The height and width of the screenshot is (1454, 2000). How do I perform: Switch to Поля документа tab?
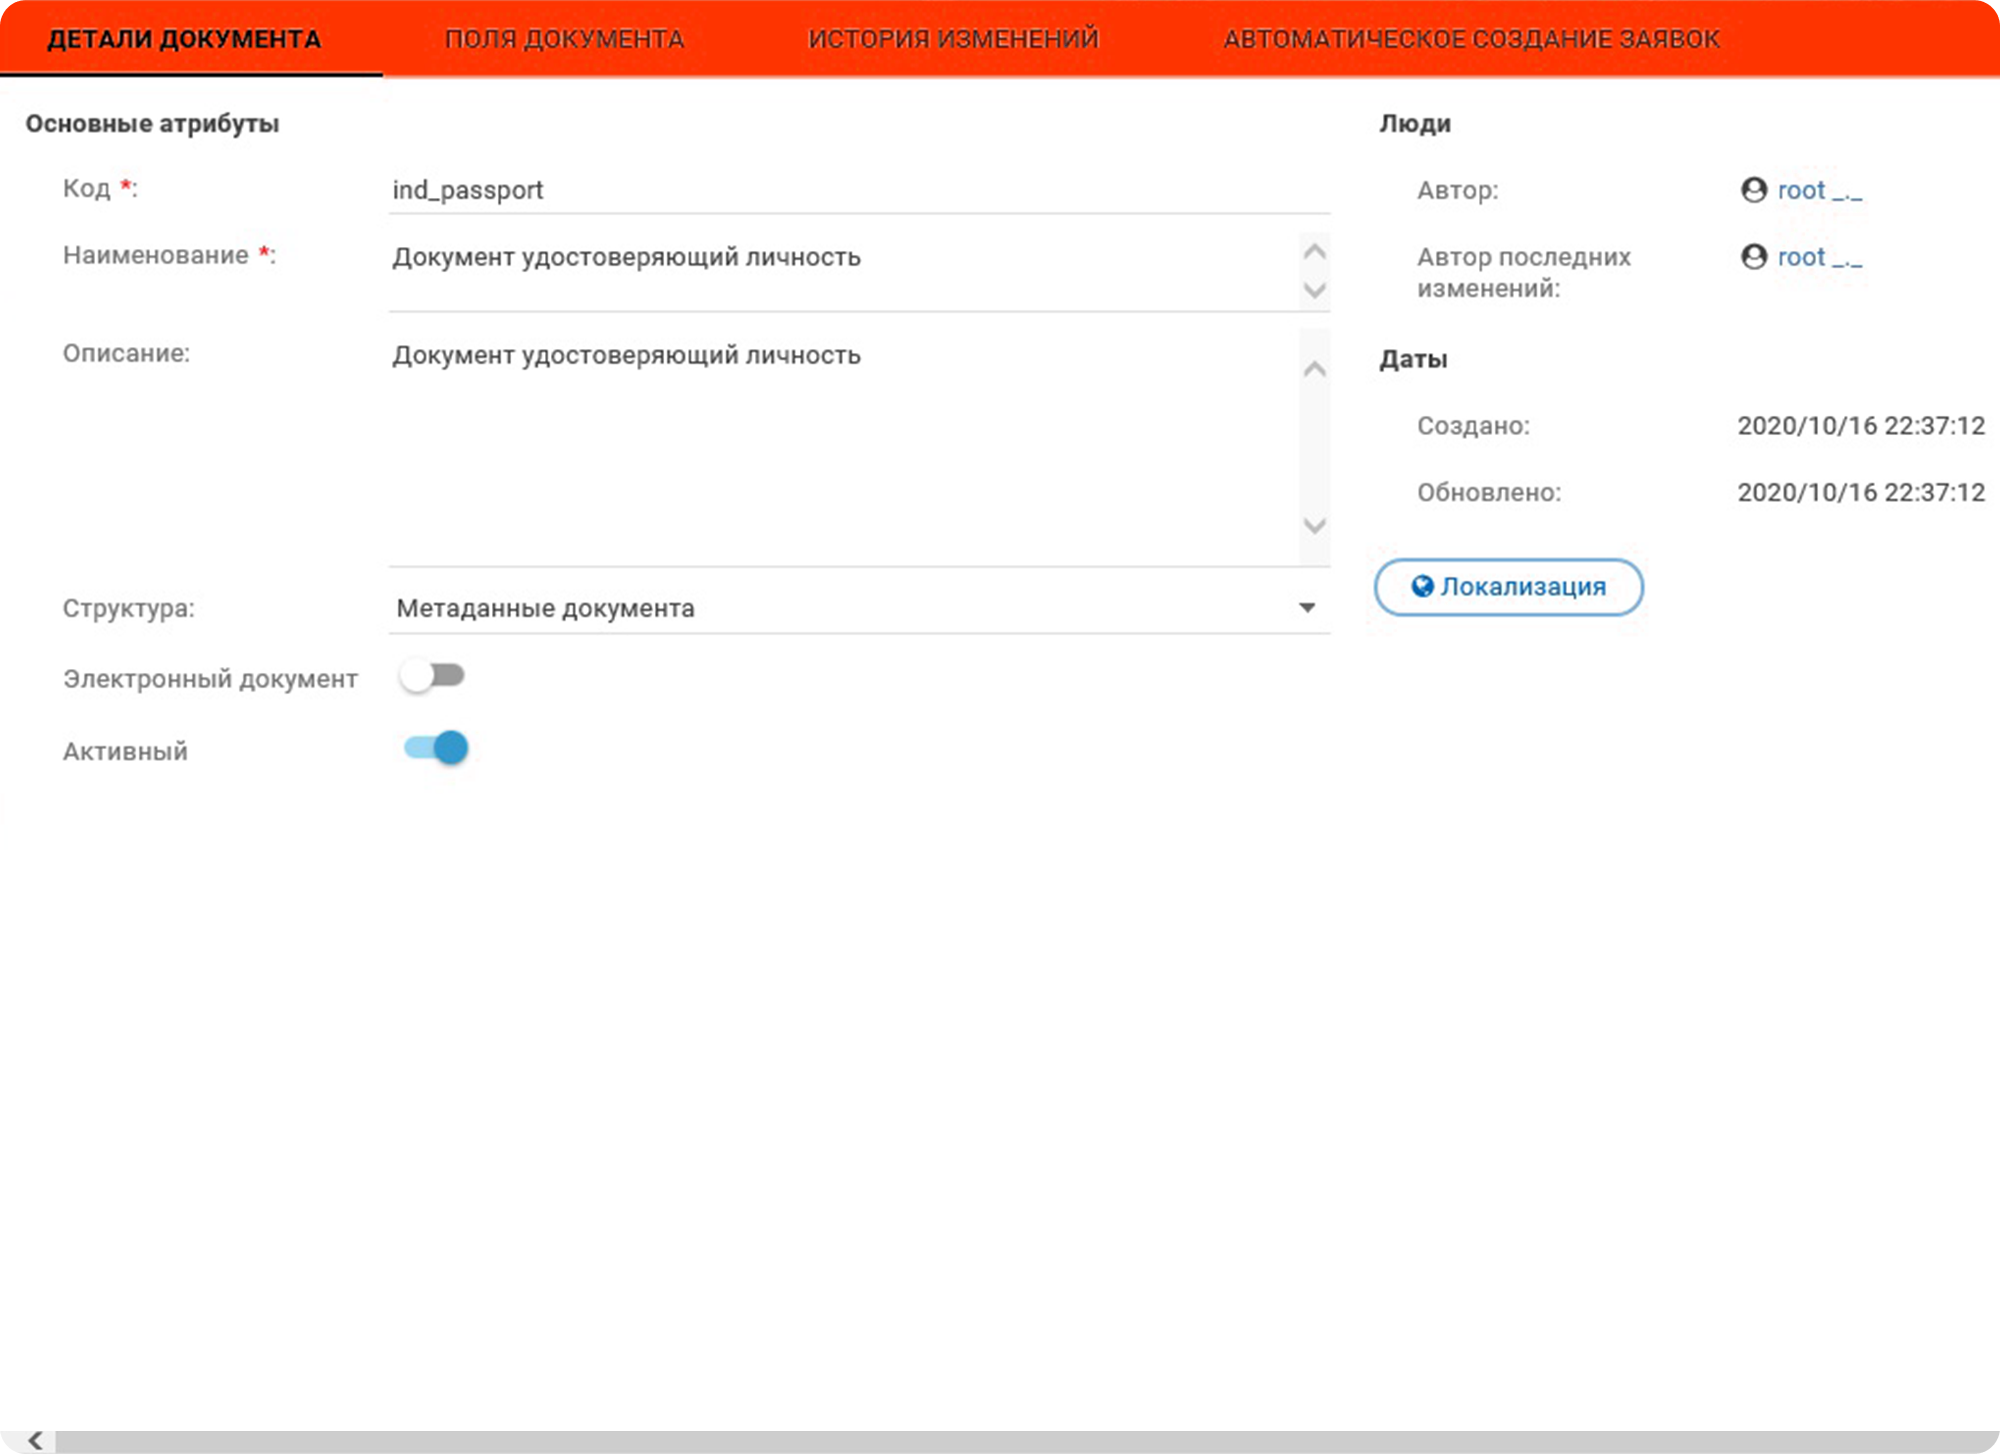point(564,39)
